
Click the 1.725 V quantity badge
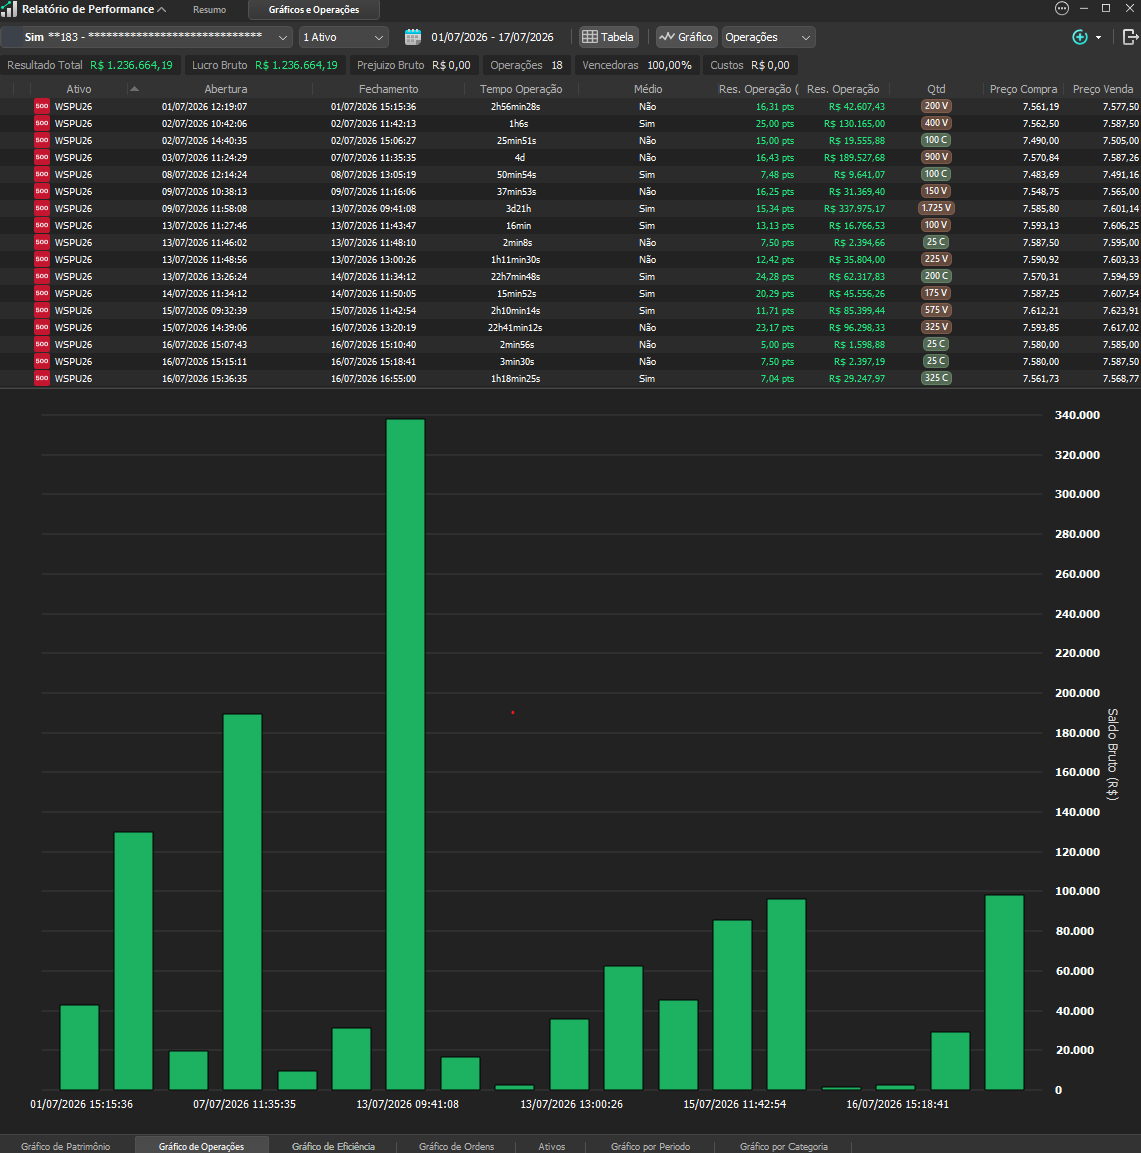tap(936, 208)
